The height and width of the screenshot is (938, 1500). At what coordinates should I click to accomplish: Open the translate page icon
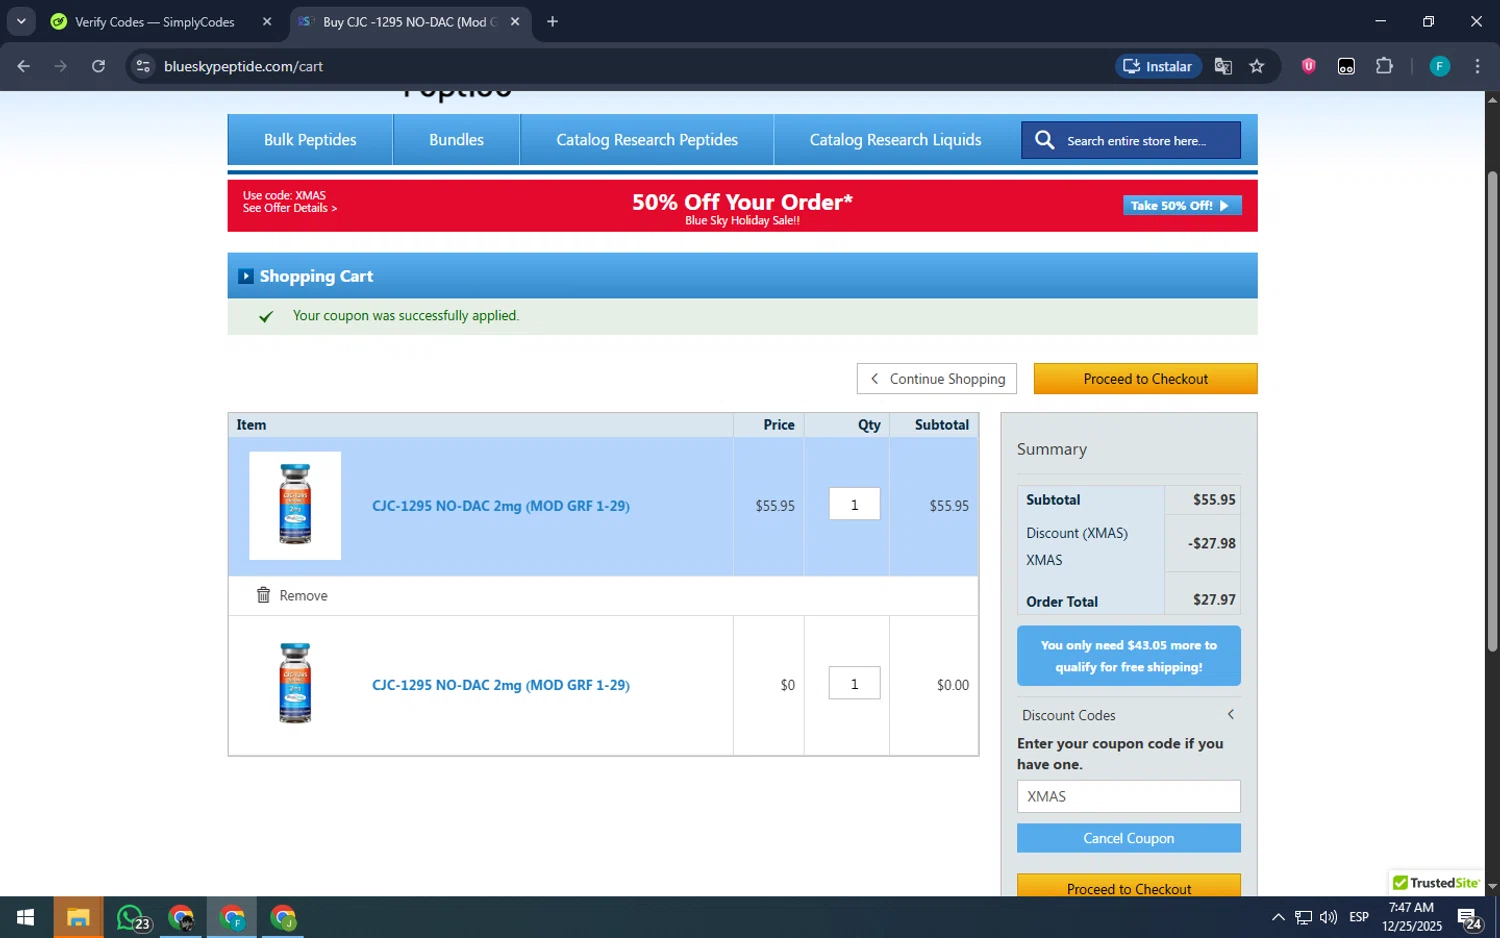(x=1223, y=66)
